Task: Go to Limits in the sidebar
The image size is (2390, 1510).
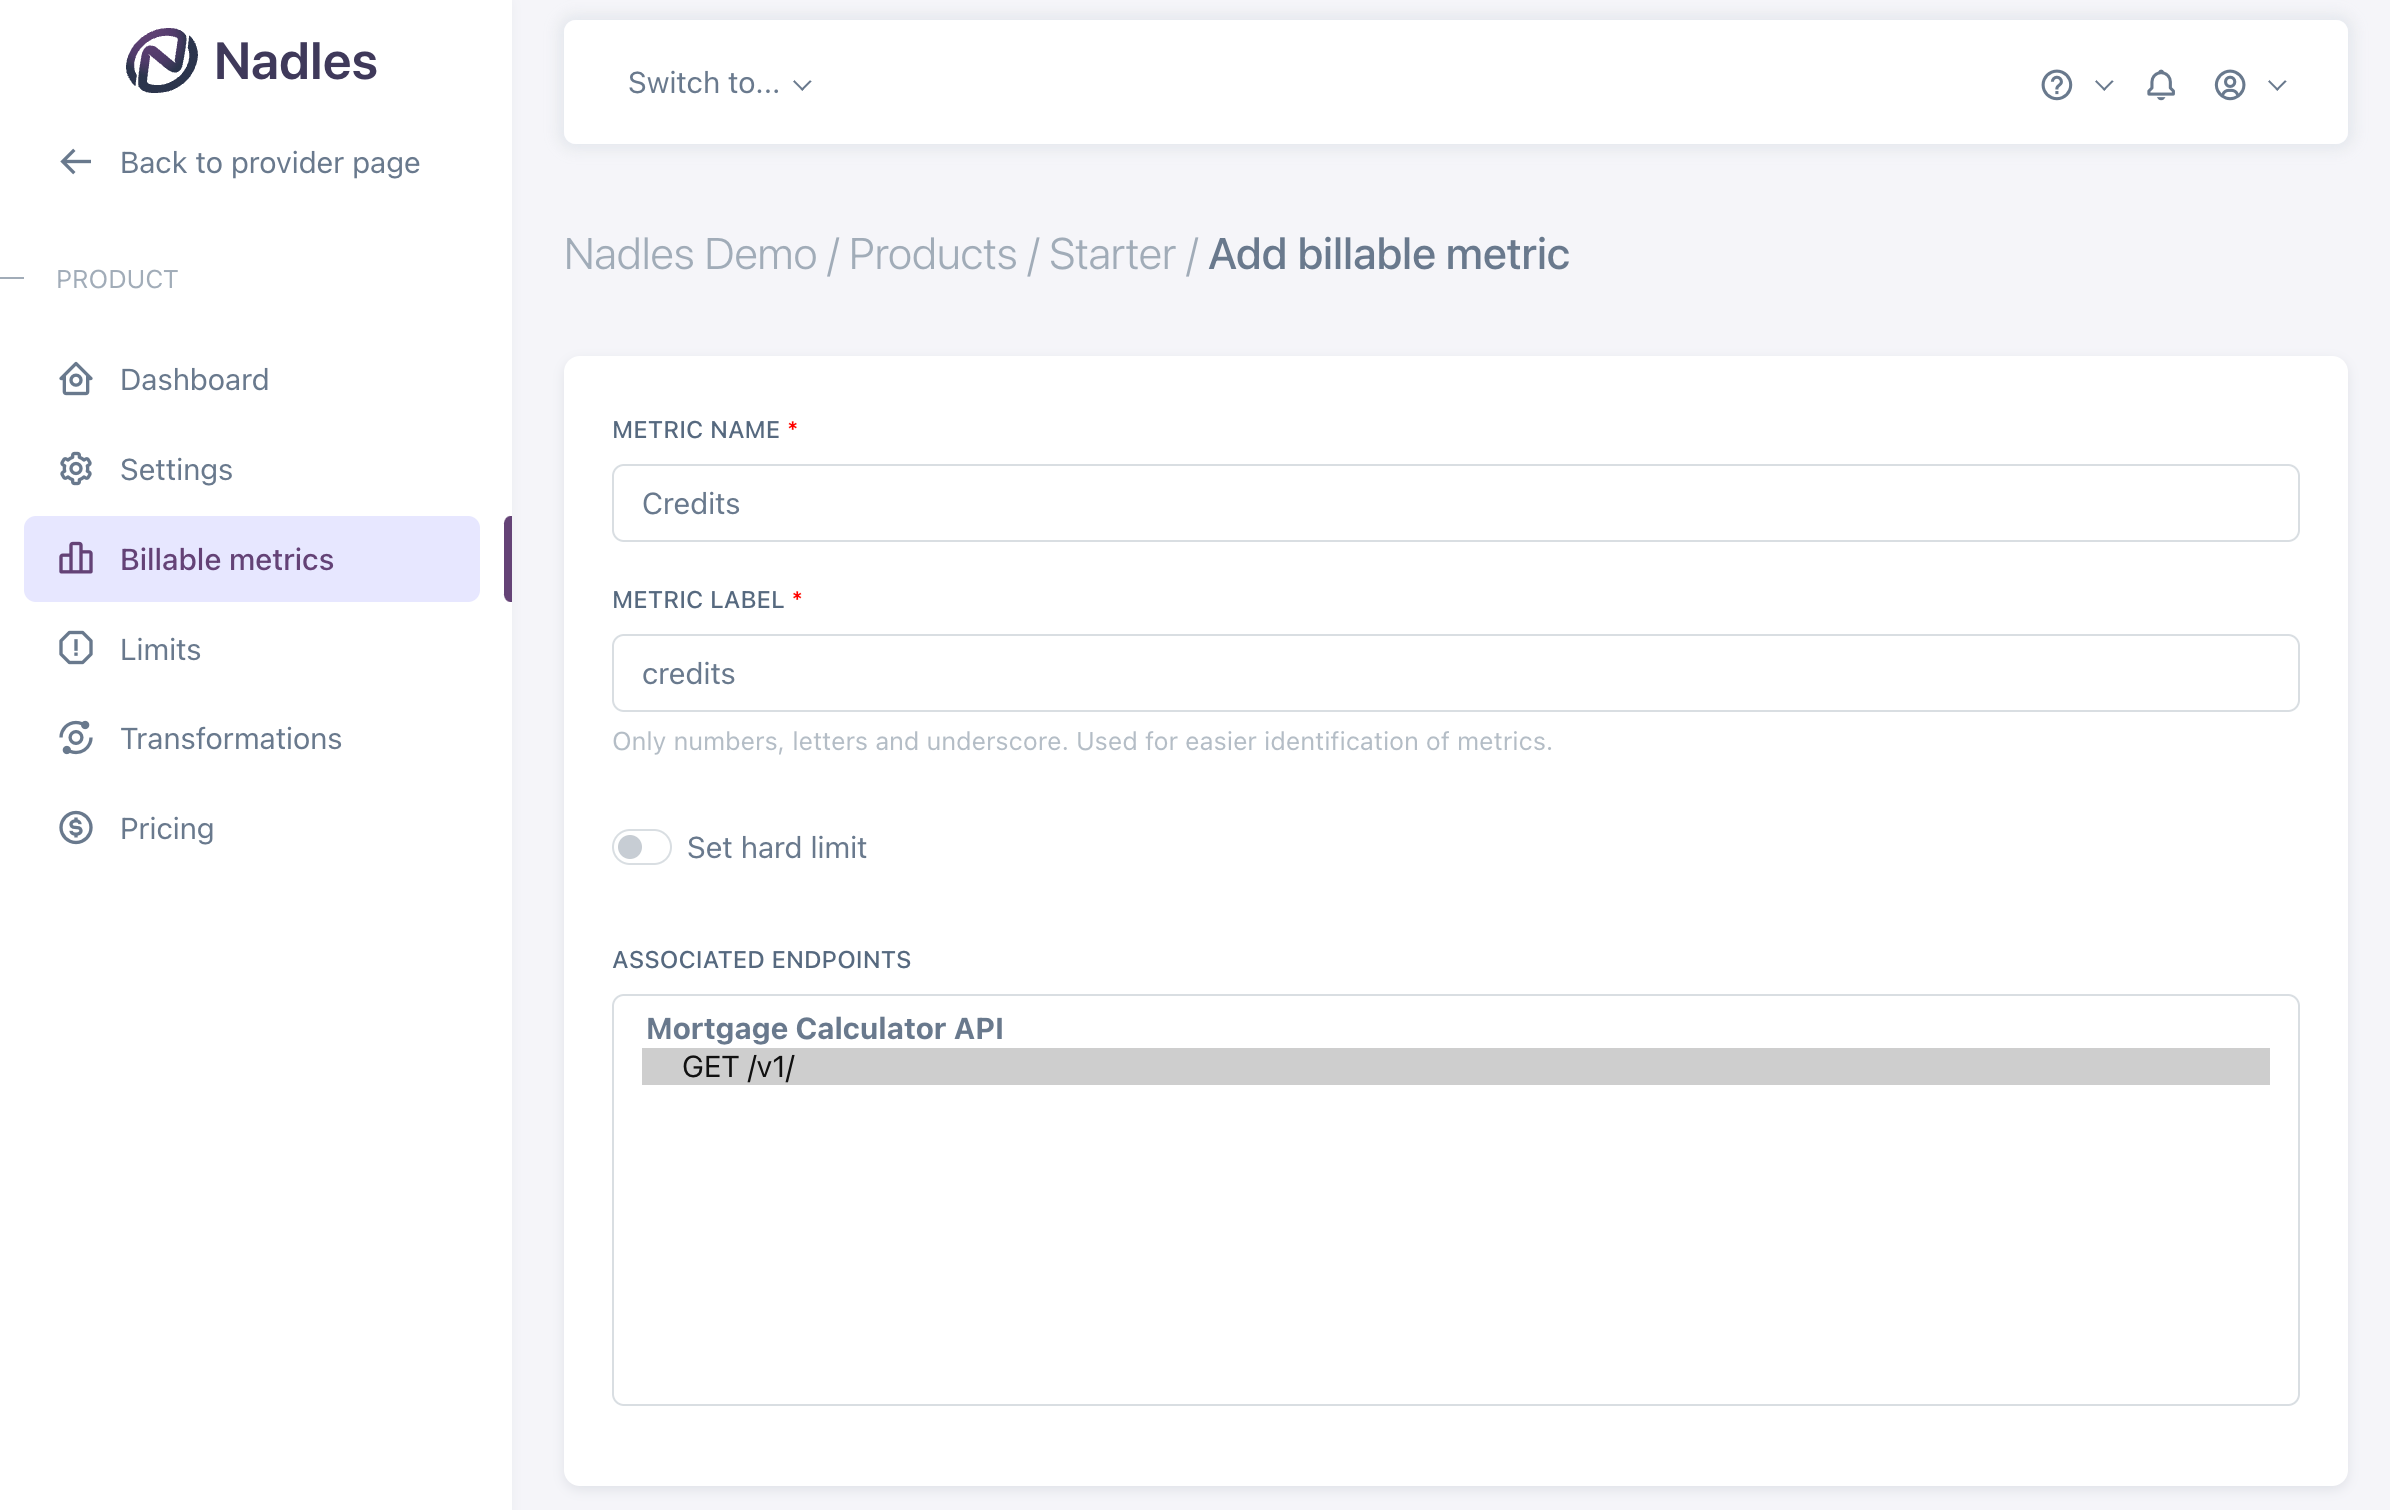Action: [160, 649]
